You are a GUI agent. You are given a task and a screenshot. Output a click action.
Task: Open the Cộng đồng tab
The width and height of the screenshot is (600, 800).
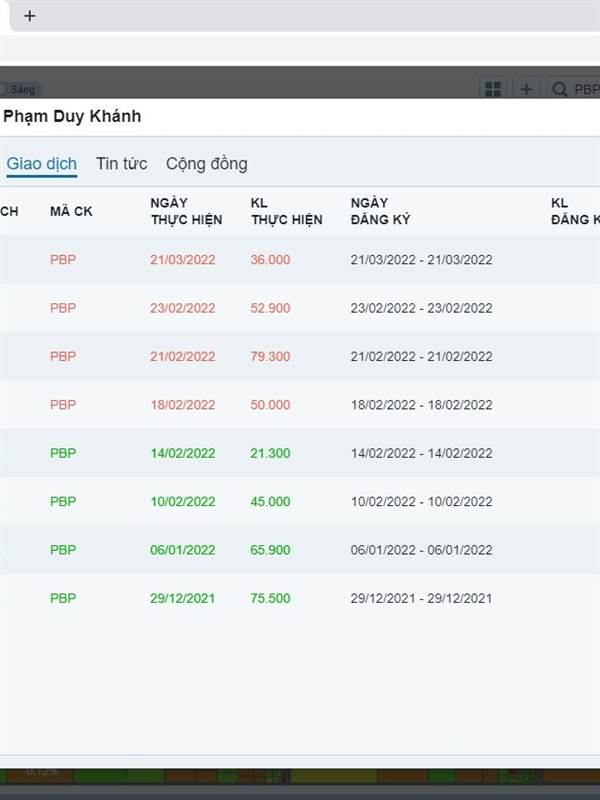[x=207, y=164]
